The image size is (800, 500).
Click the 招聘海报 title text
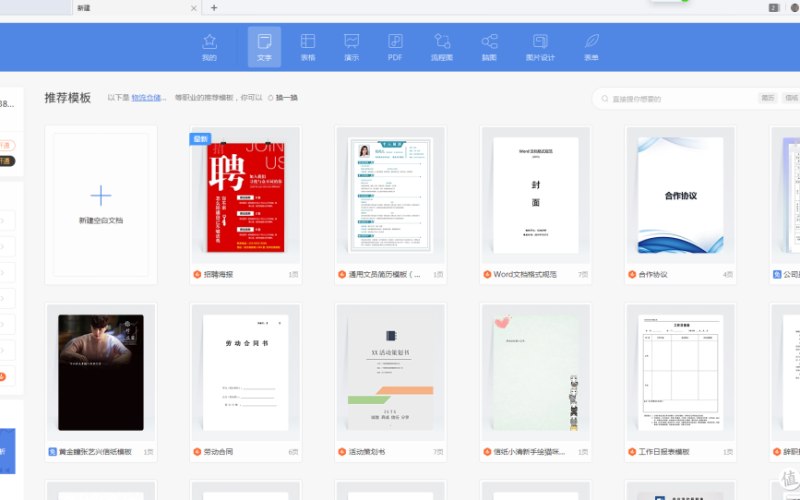218,274
